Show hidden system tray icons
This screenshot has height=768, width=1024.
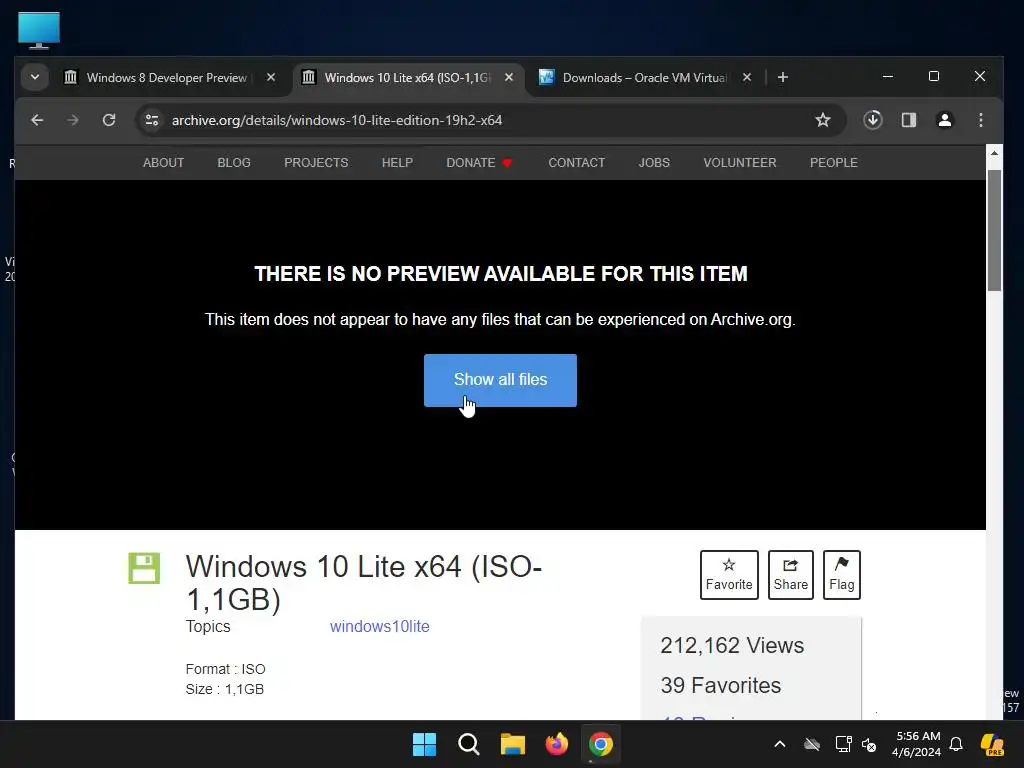(780, 744)
